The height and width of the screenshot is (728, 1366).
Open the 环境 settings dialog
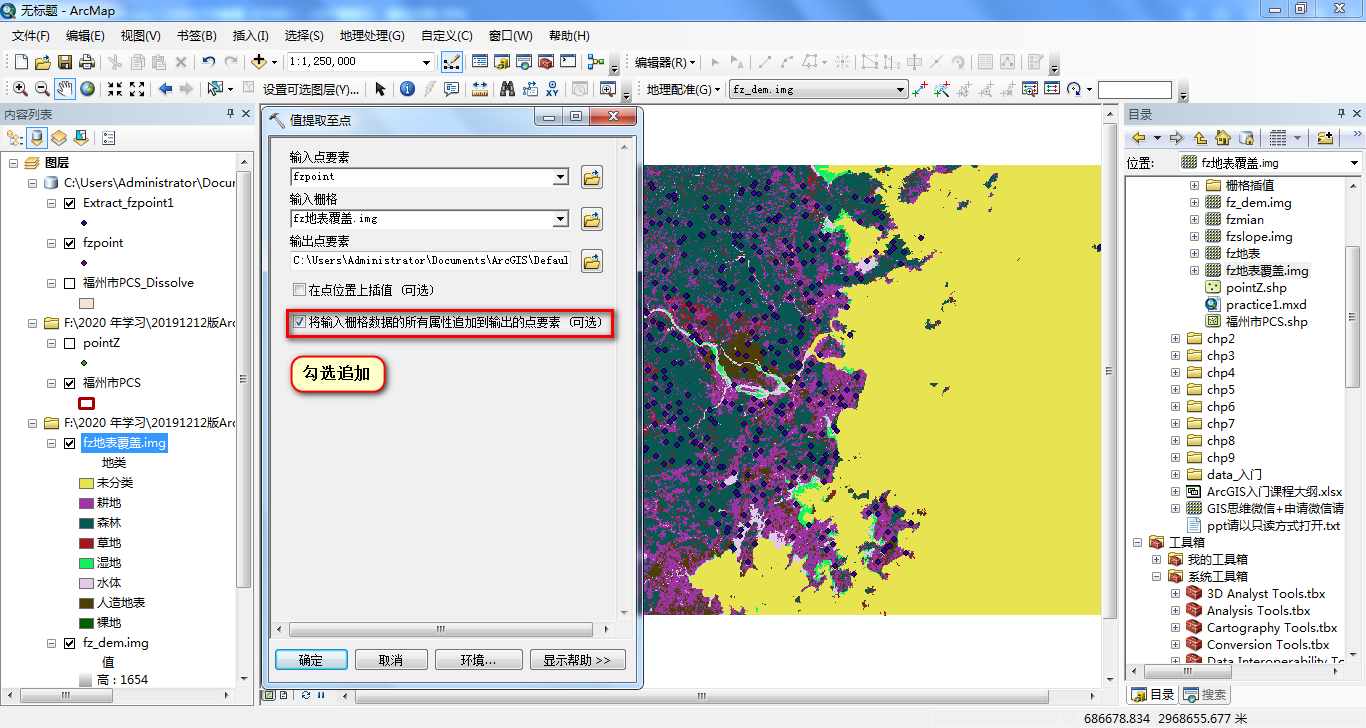(x=478, y=659)
